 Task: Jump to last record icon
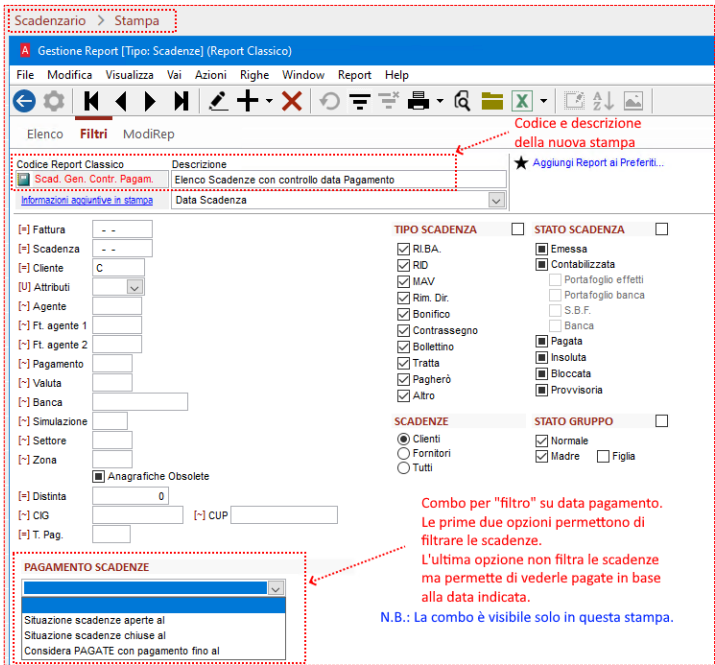point(181,101)
